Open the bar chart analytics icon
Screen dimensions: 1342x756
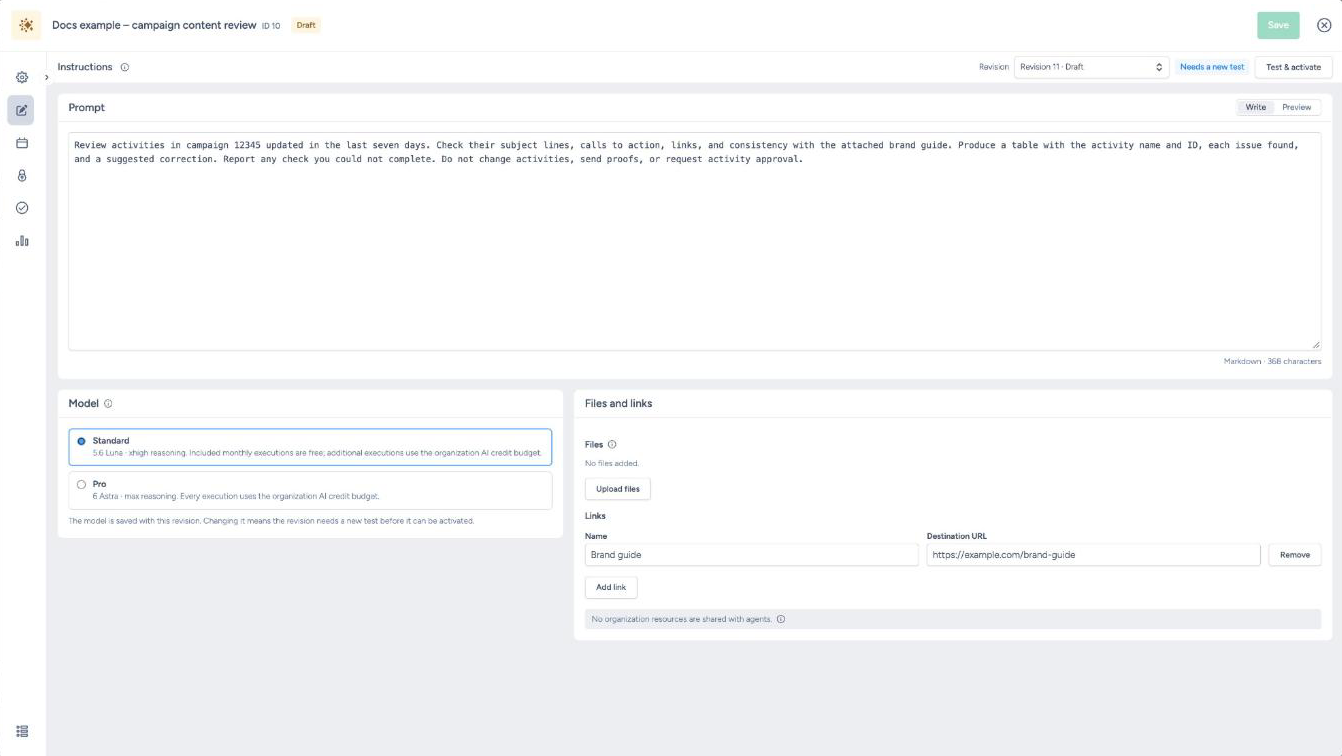(x=22, y=241)
